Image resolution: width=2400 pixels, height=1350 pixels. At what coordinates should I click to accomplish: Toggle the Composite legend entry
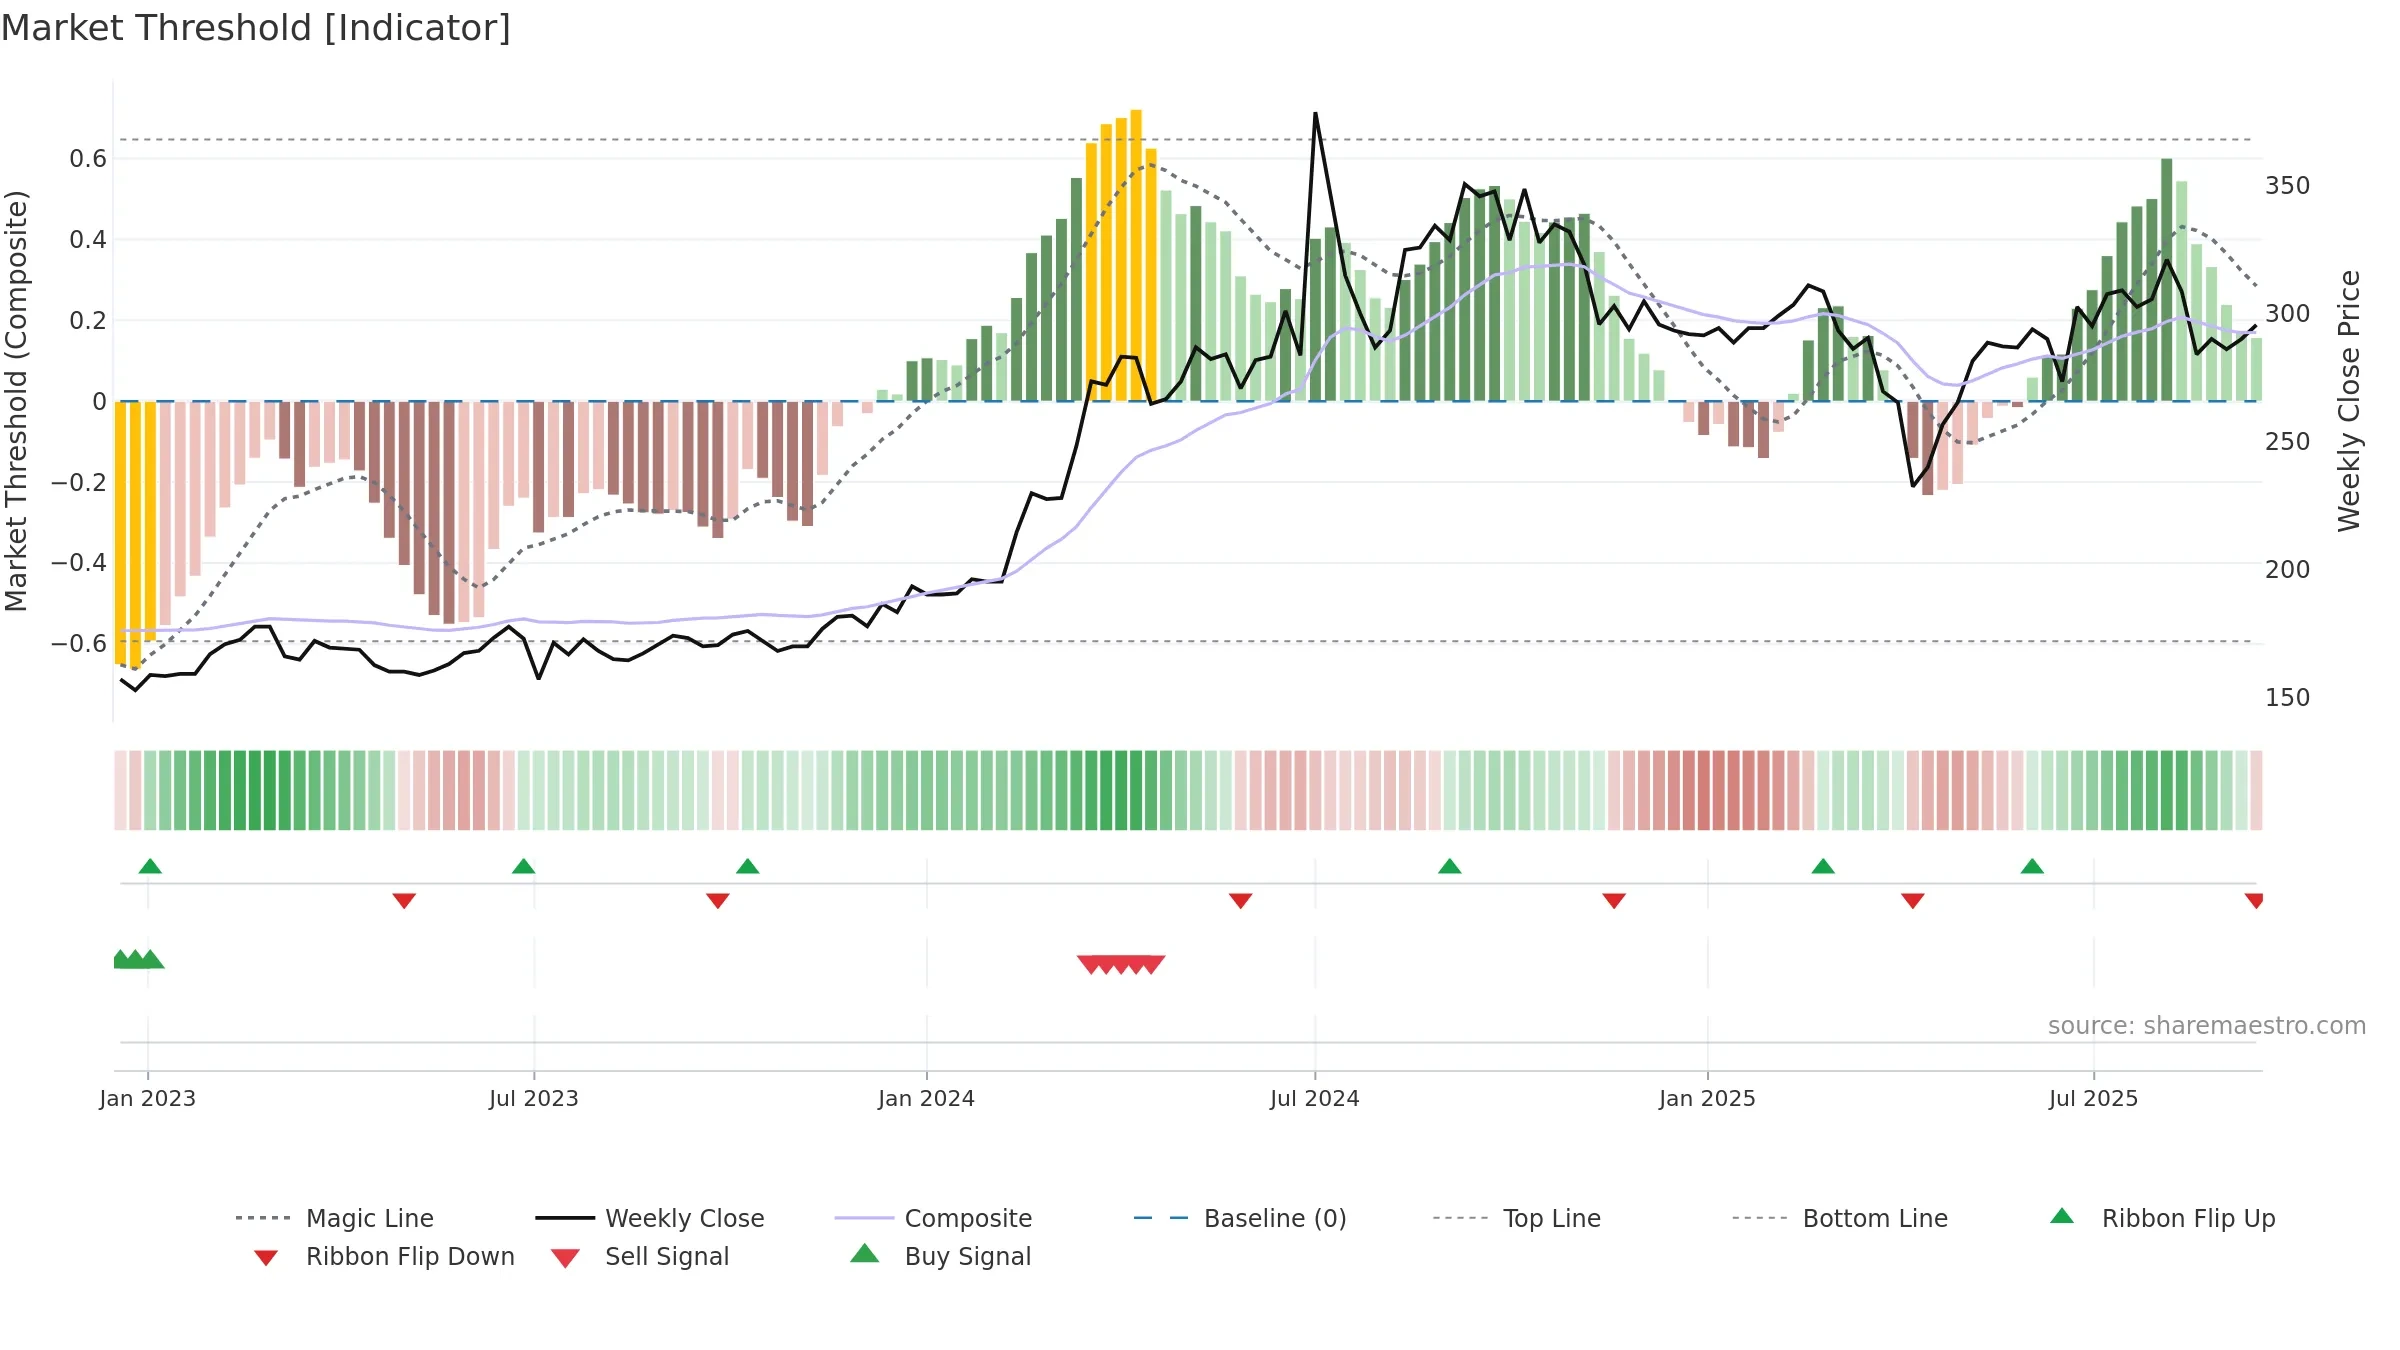[x=933, y=1218]
